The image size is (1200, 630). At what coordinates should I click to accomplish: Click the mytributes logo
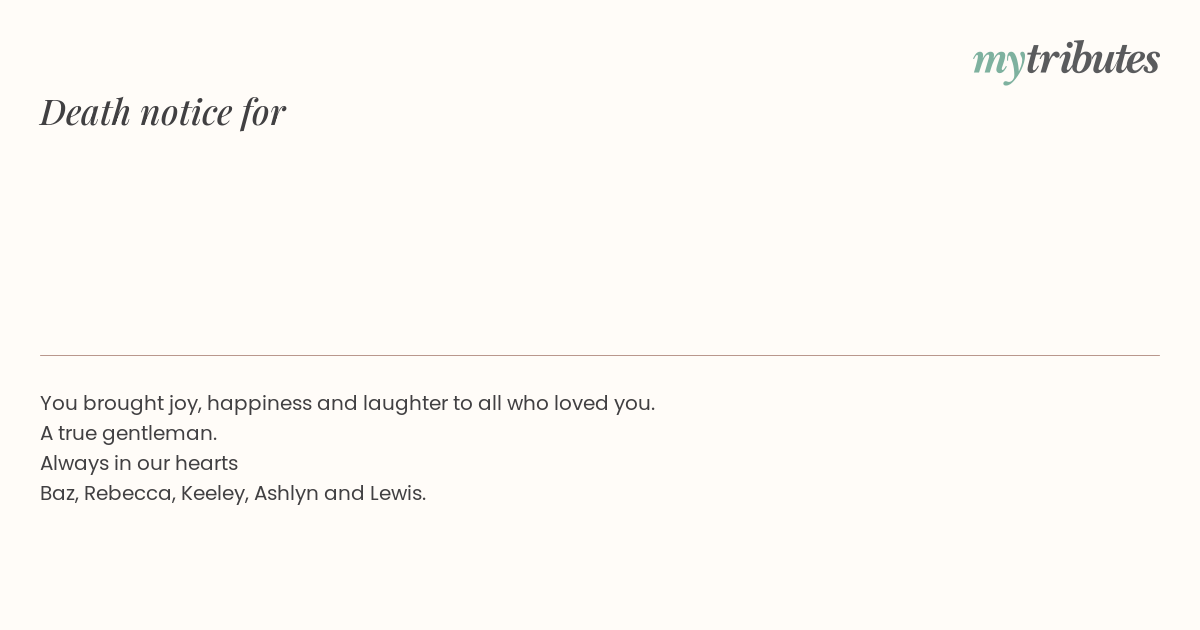(1066, 60)
